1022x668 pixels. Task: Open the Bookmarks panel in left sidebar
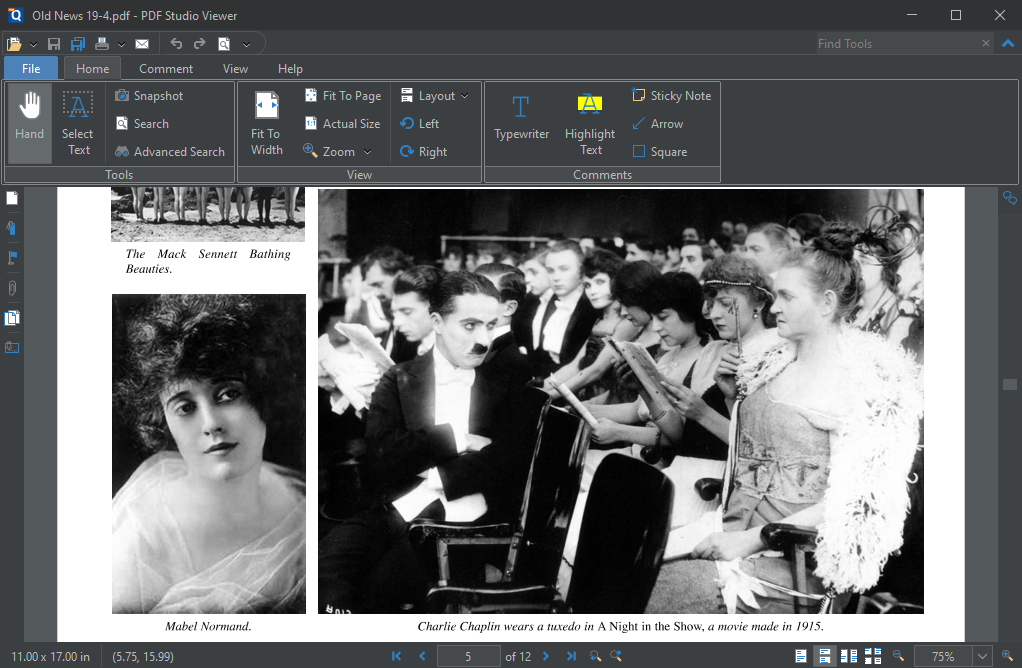(12, 227)
